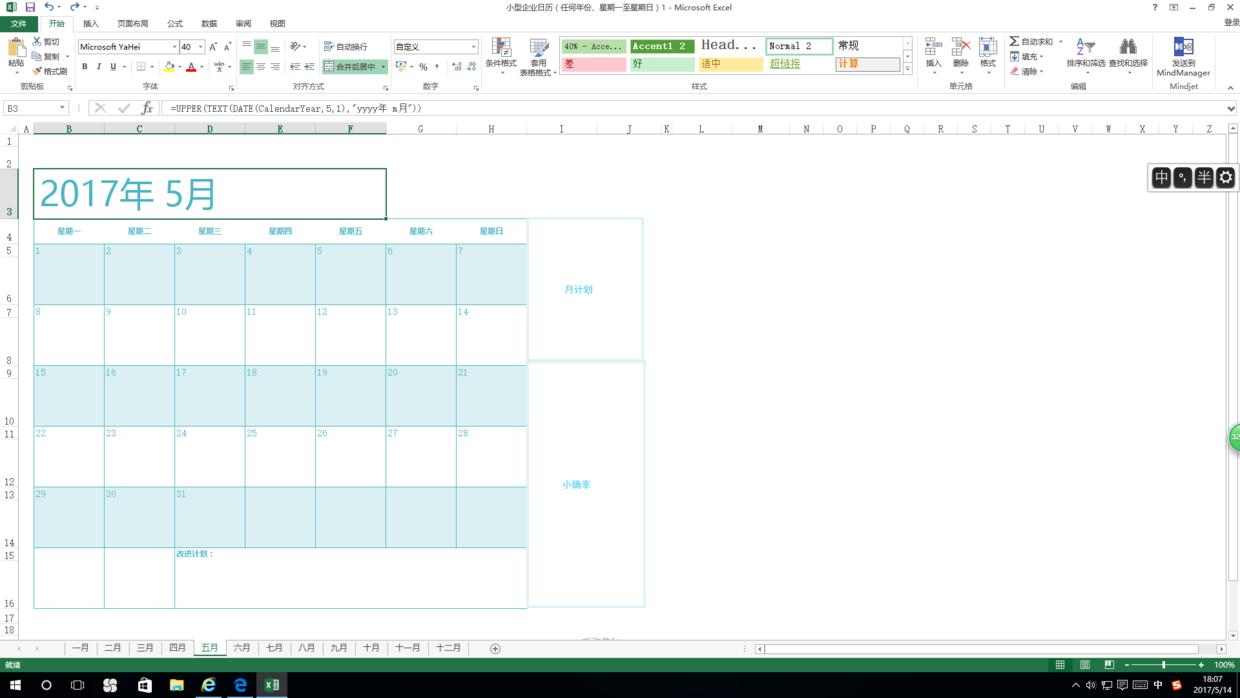1240x698 pixels.
Task: Apply percent style format
Action: [x=423, y=67]
